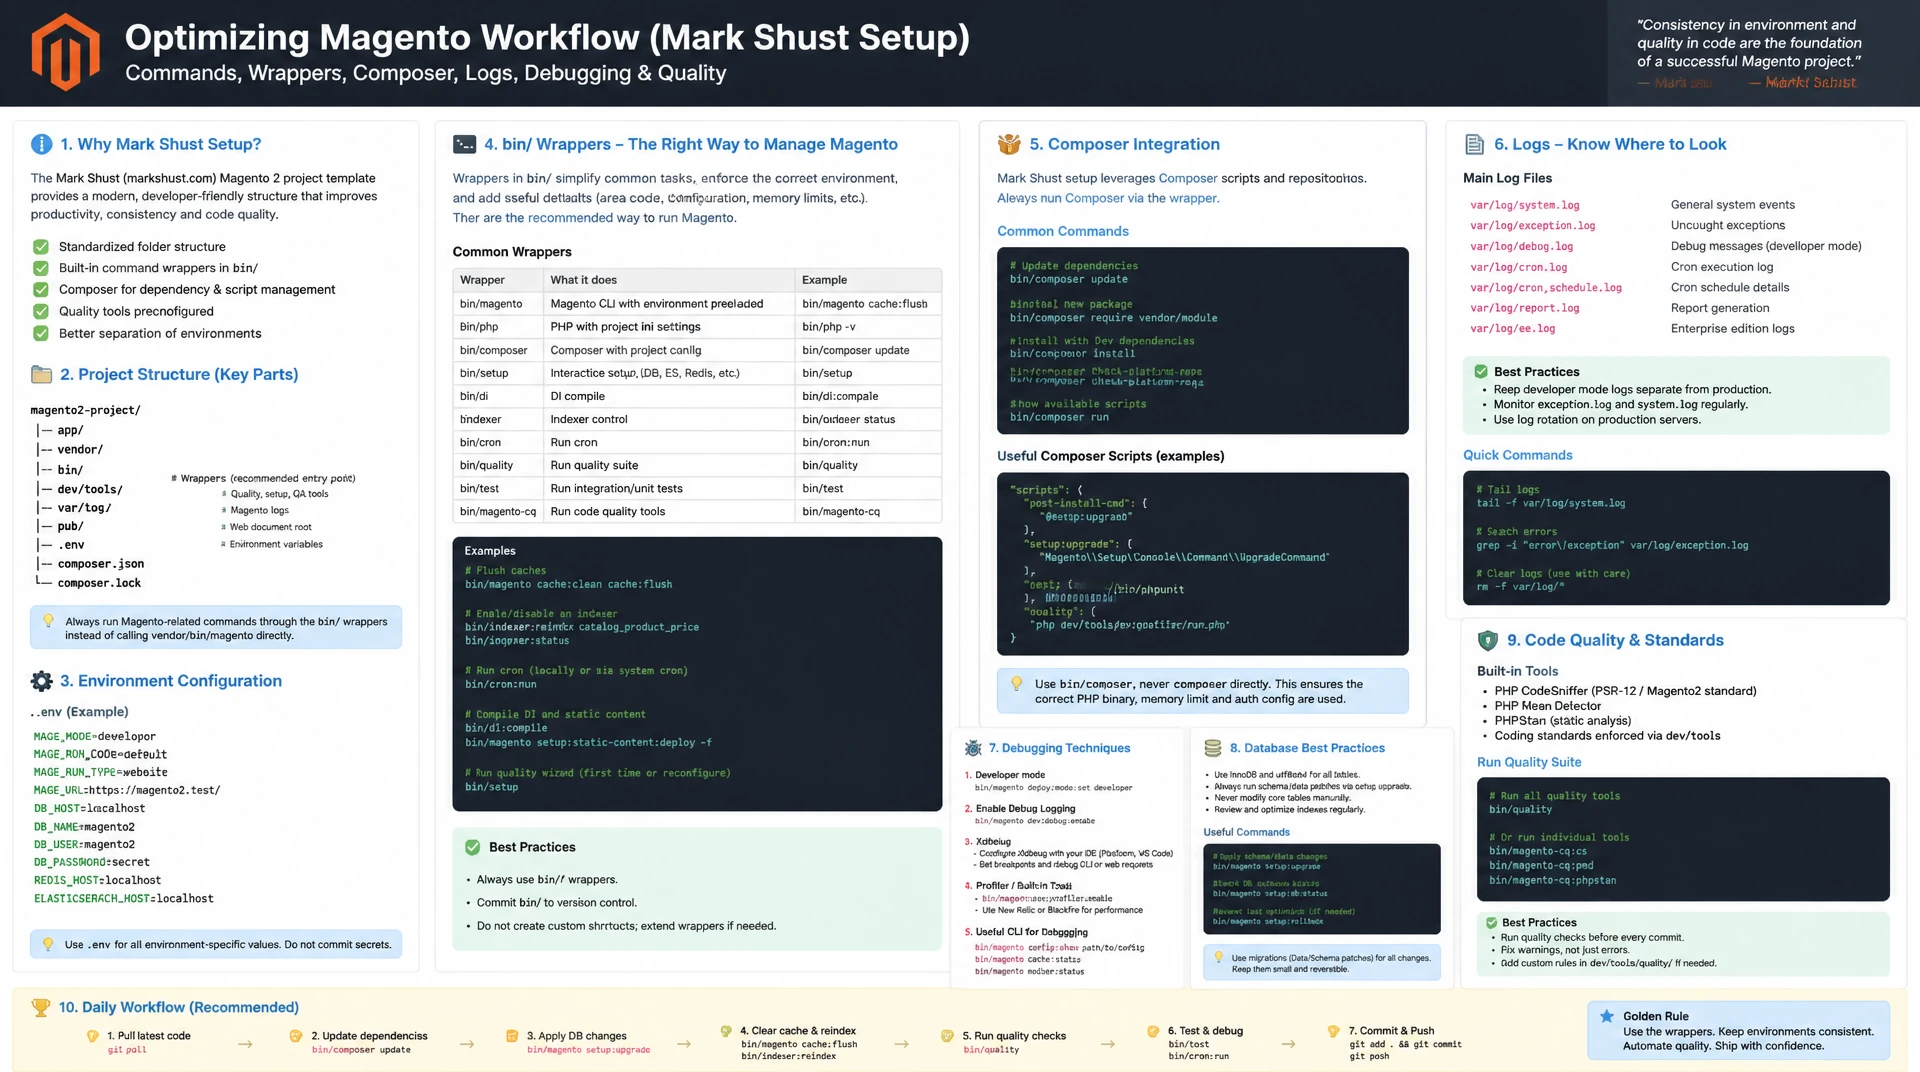Click the box icon beside Composer Integration
This screenshot has height=1072, width=1920.
pos(1009,144)
